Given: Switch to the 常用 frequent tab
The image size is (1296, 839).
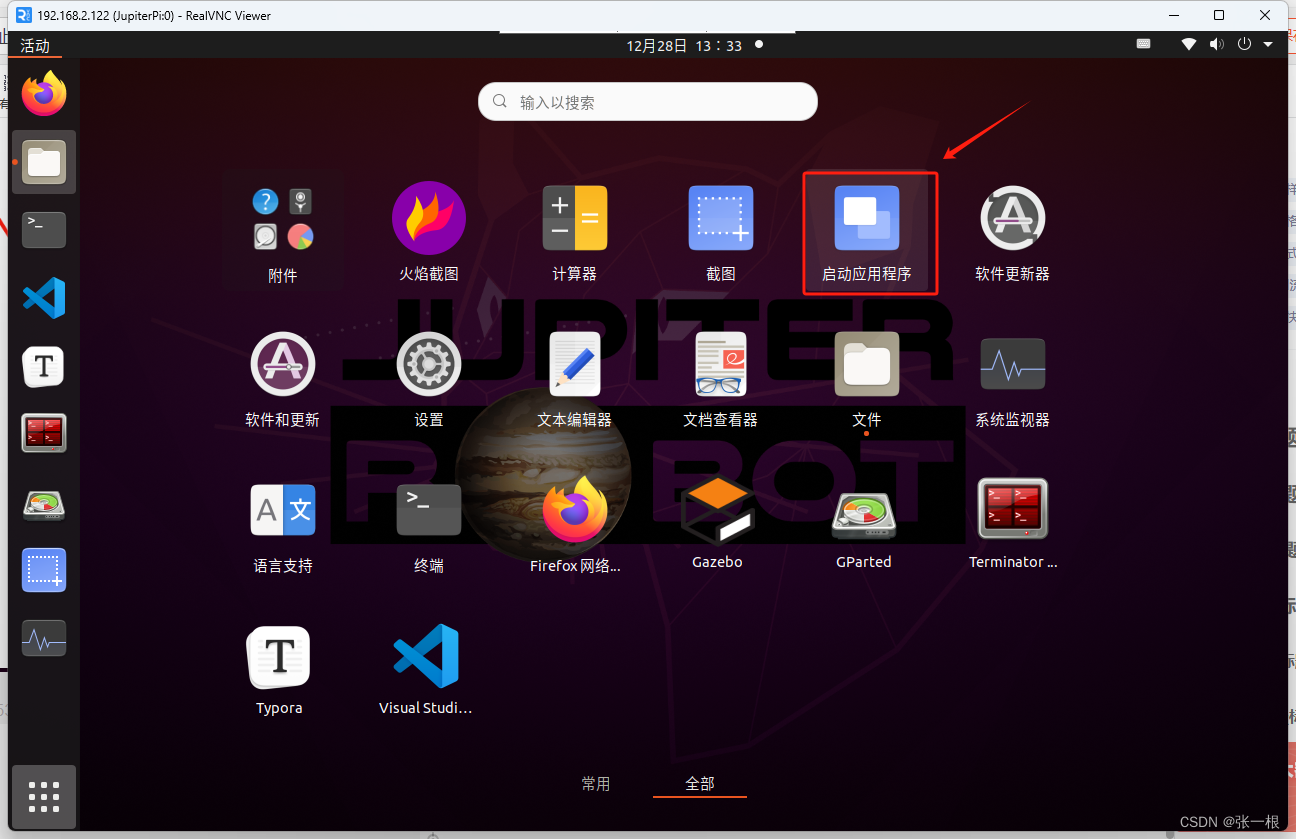Looking at the screenshot, I should pyautogui.click(x=596, y=784).
